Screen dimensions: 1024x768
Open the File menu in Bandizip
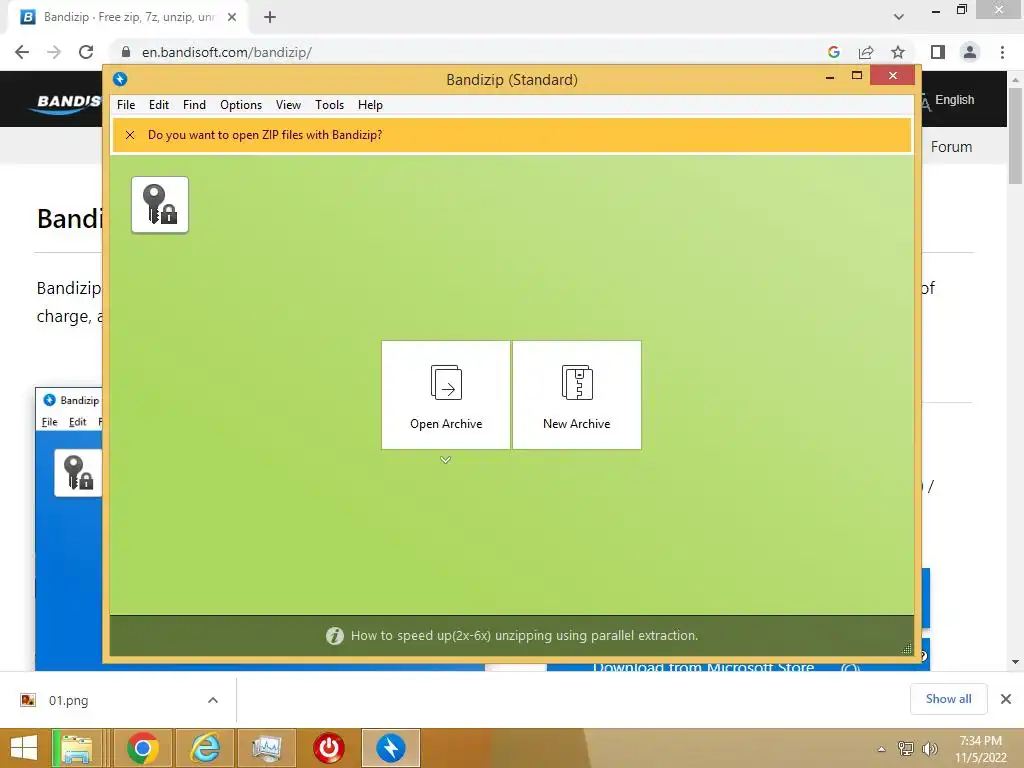tap(126, 104)
